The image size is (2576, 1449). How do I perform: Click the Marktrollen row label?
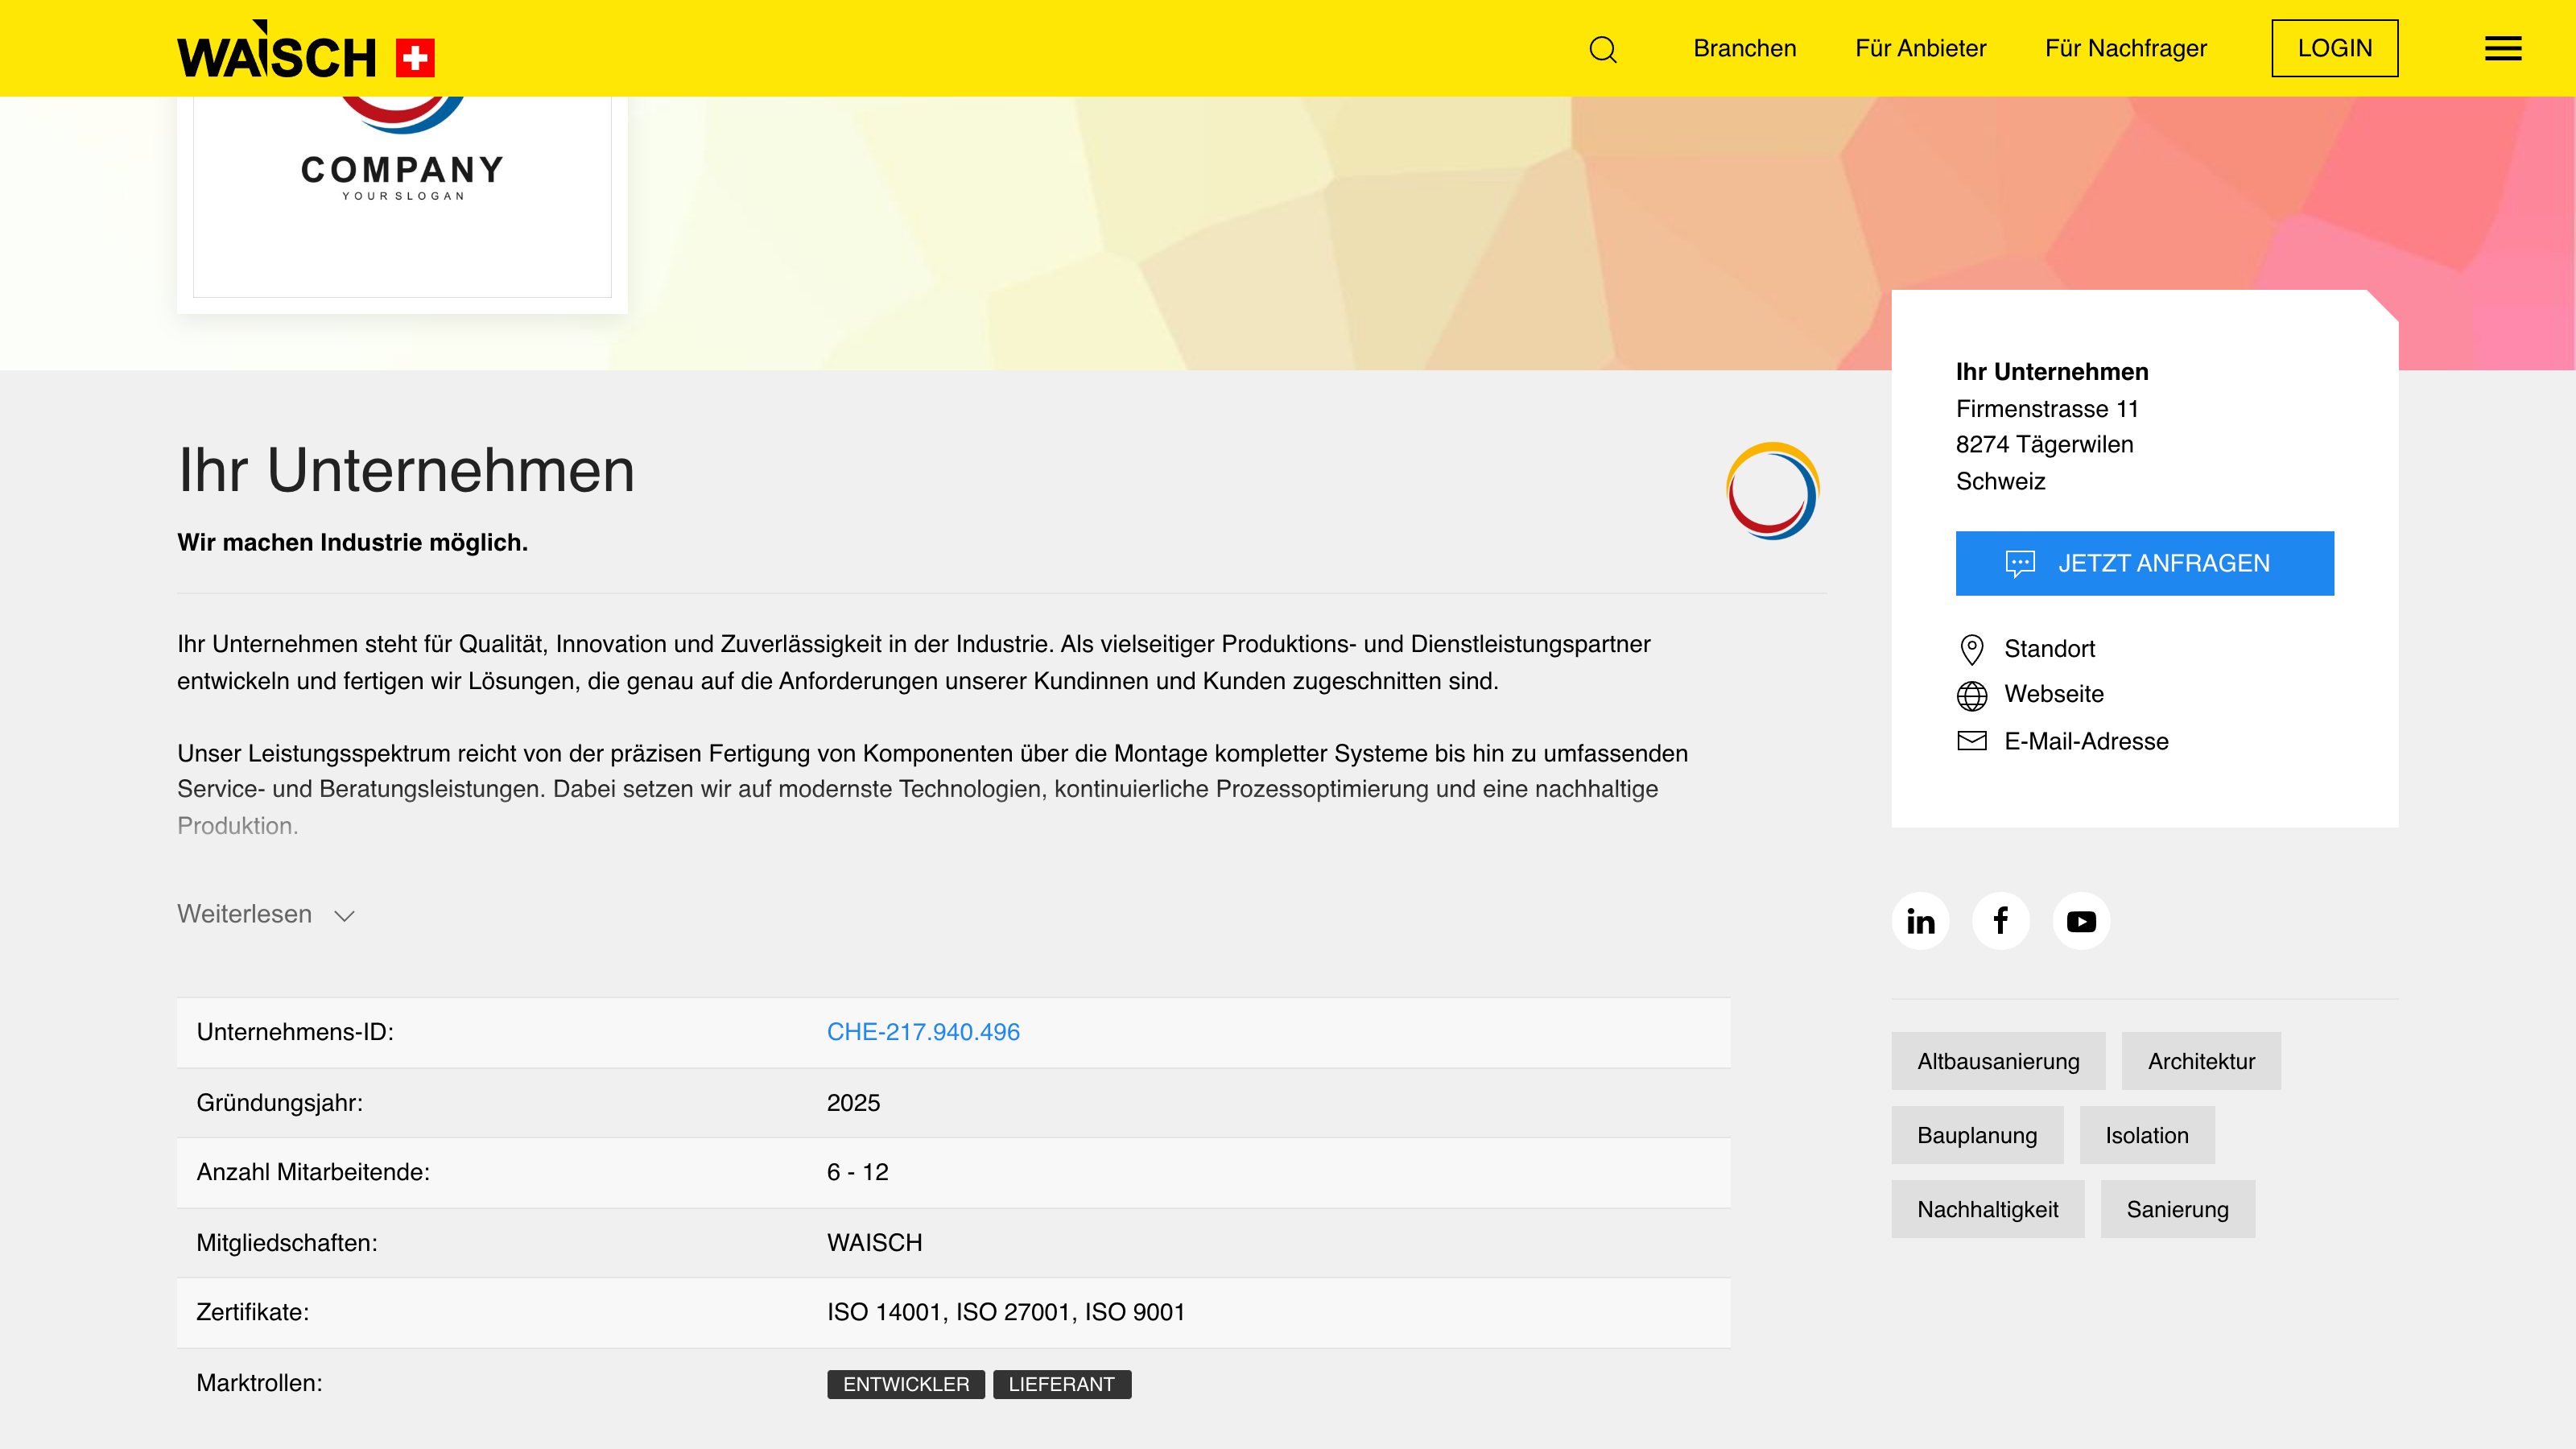coord(259,1383)
